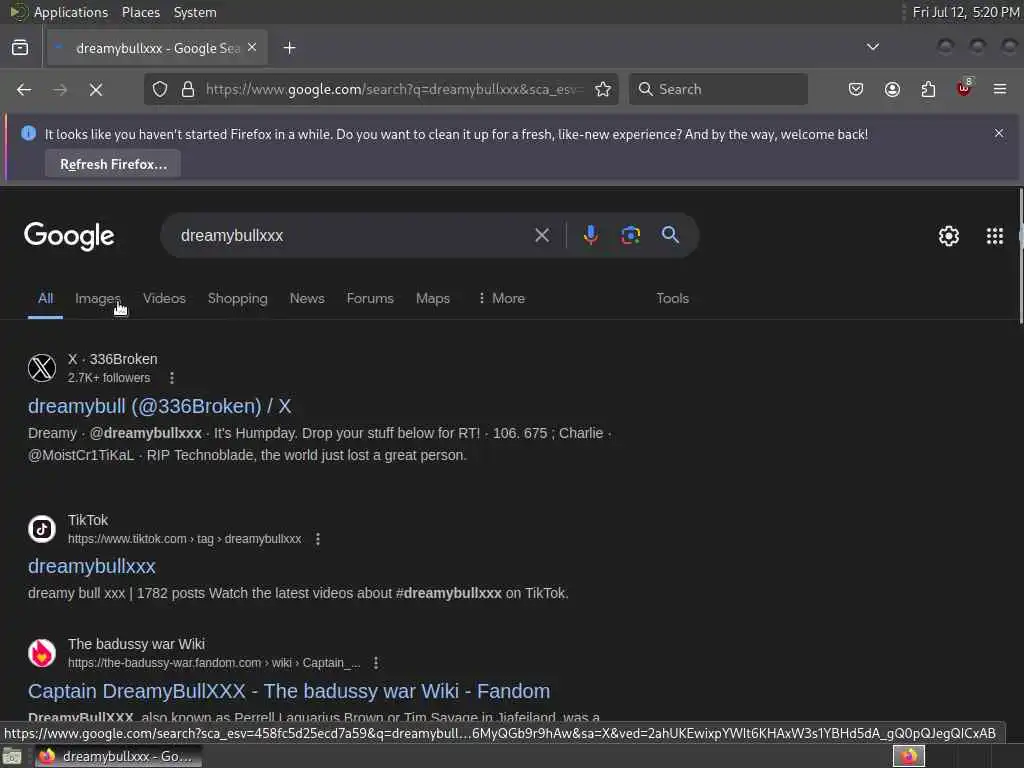Switch to Forums results
Image resolution: width=1024 pixels, height=768 pixels.
click(x=370, y=298)
